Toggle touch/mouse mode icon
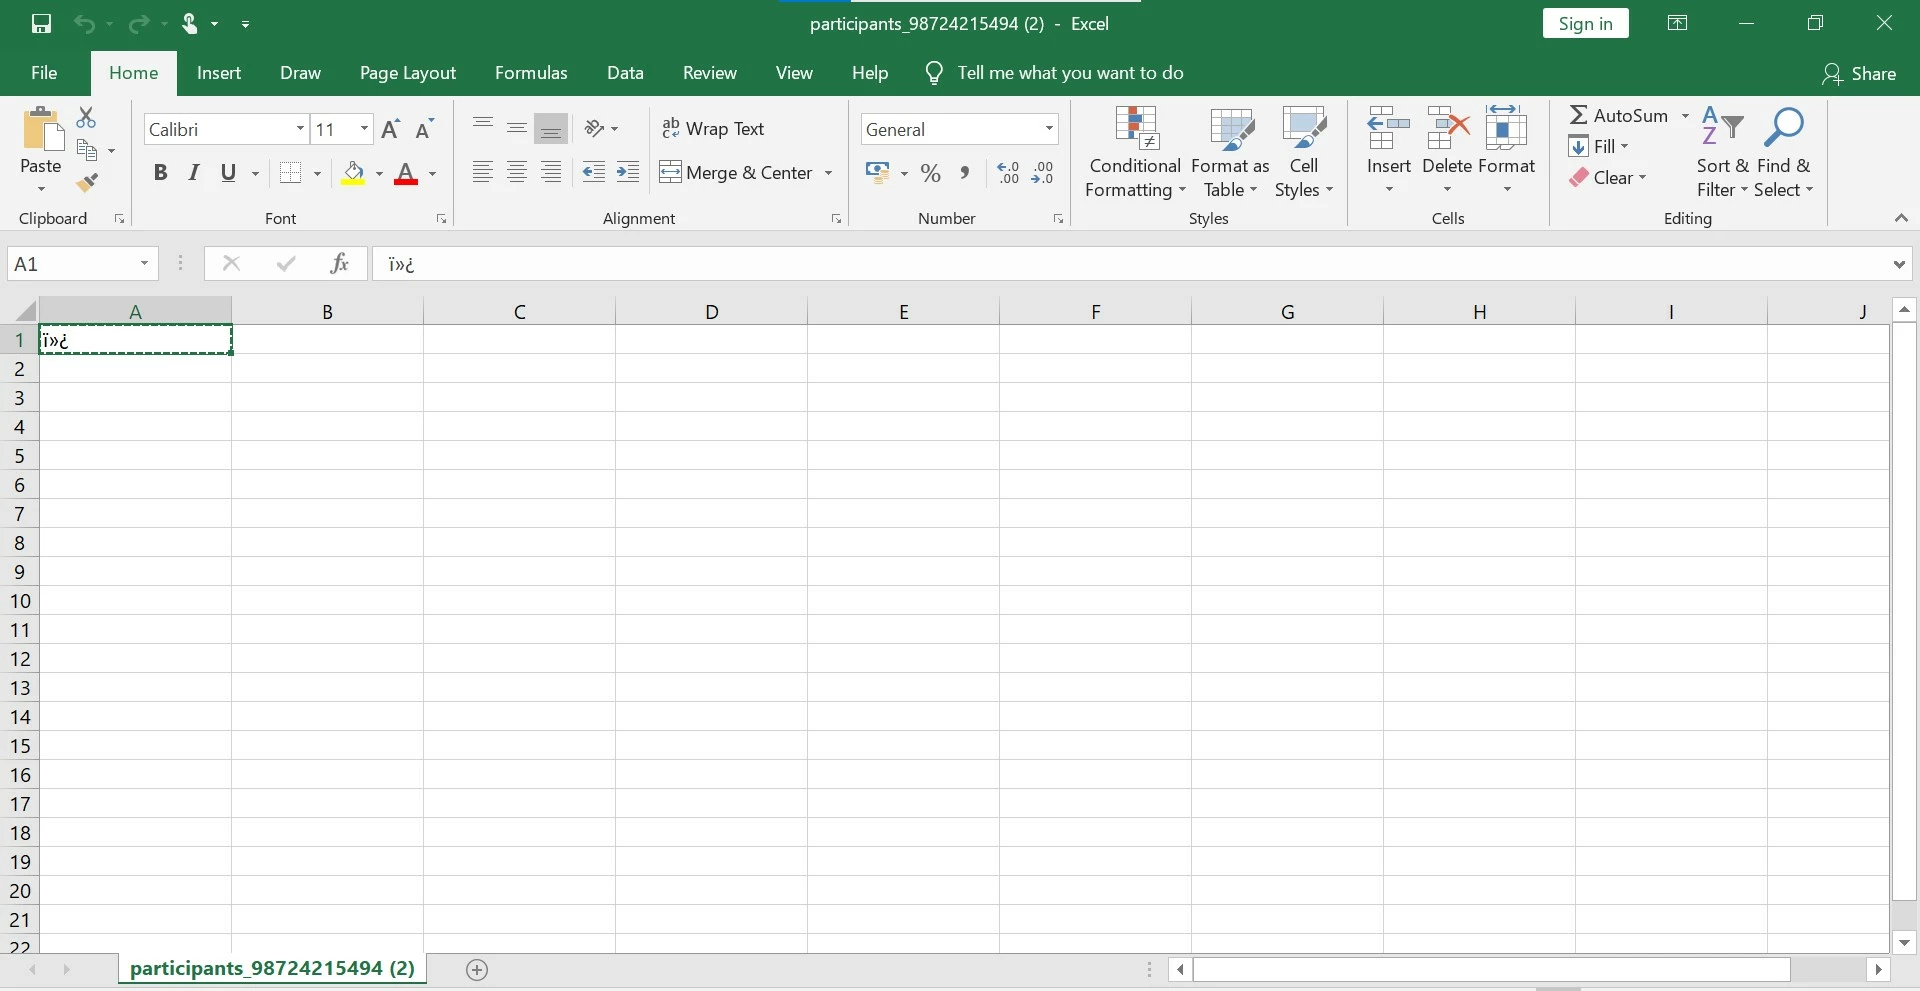This screenshot has height=991, width=1920. pyautogui.click(x=190, y=23)
